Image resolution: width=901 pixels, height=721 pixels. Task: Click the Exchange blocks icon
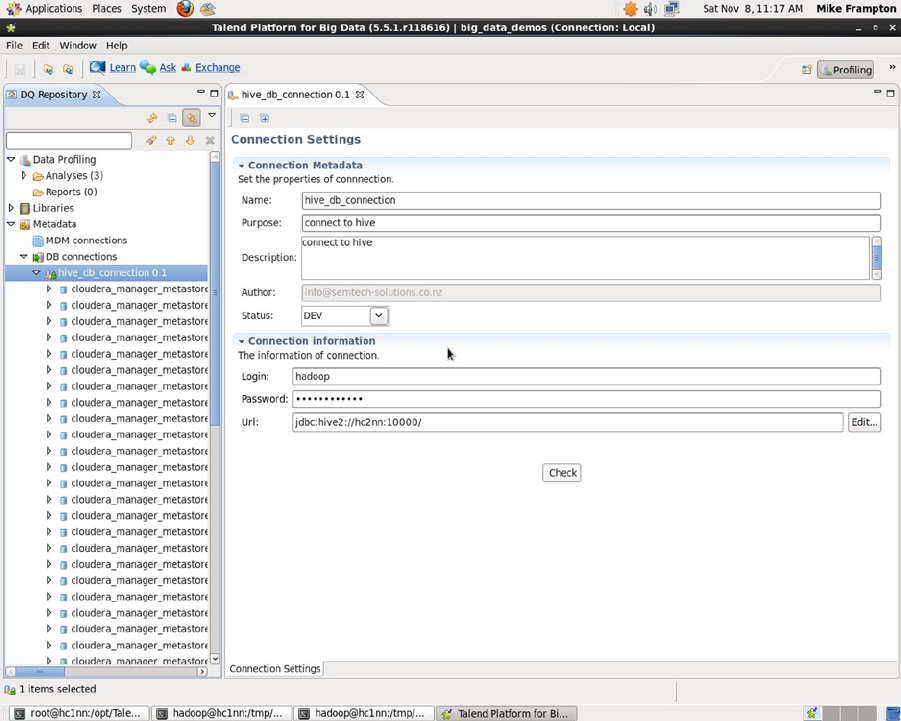pyautogui.click(x=186, y=68)
